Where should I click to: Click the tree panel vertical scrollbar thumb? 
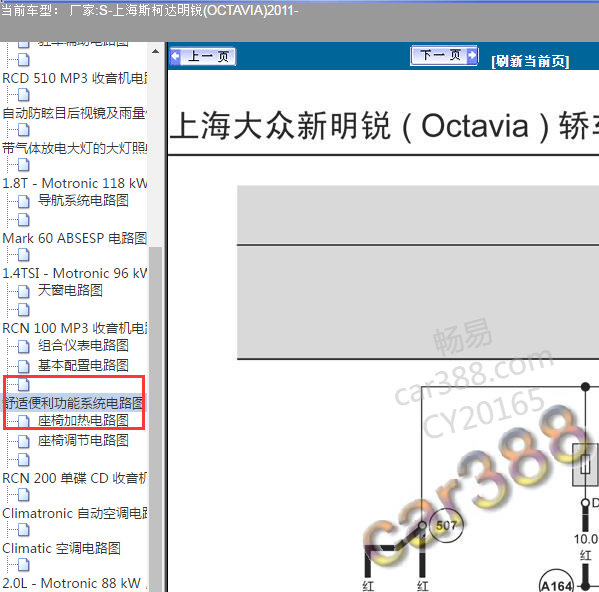pyautogui.click(x=155, y=419)
